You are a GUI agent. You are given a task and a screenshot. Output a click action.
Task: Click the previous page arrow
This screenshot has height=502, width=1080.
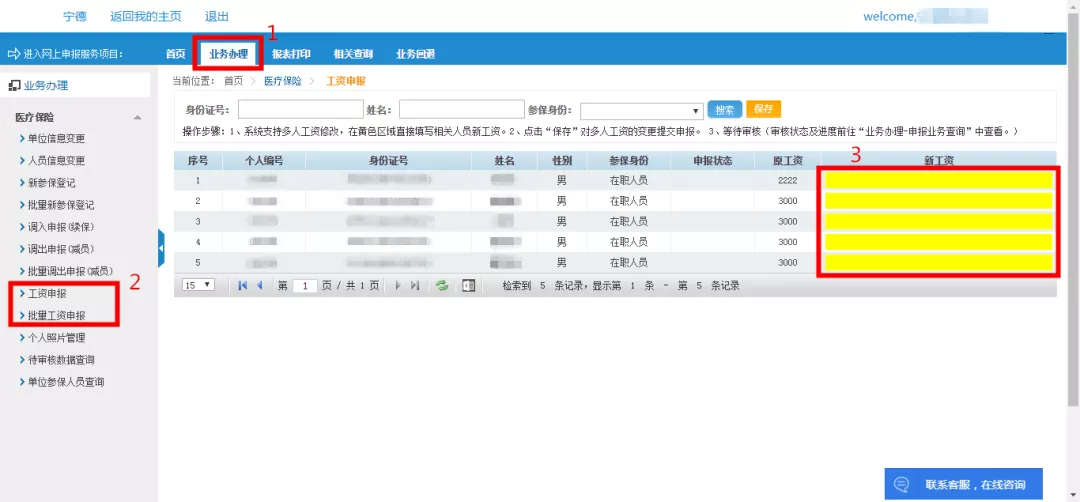click(x=260, y=285)
